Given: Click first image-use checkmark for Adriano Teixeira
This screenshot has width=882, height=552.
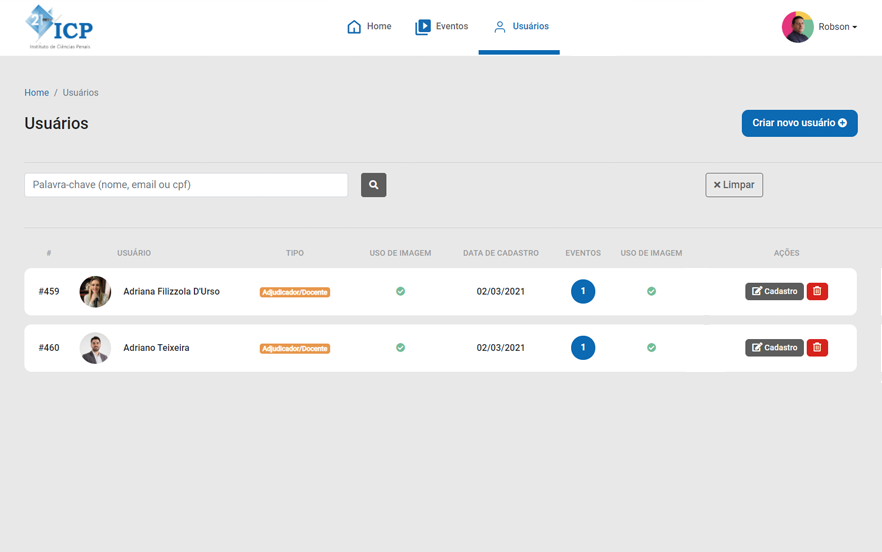Looking at the screenshot, I should (x=400, y=348).
